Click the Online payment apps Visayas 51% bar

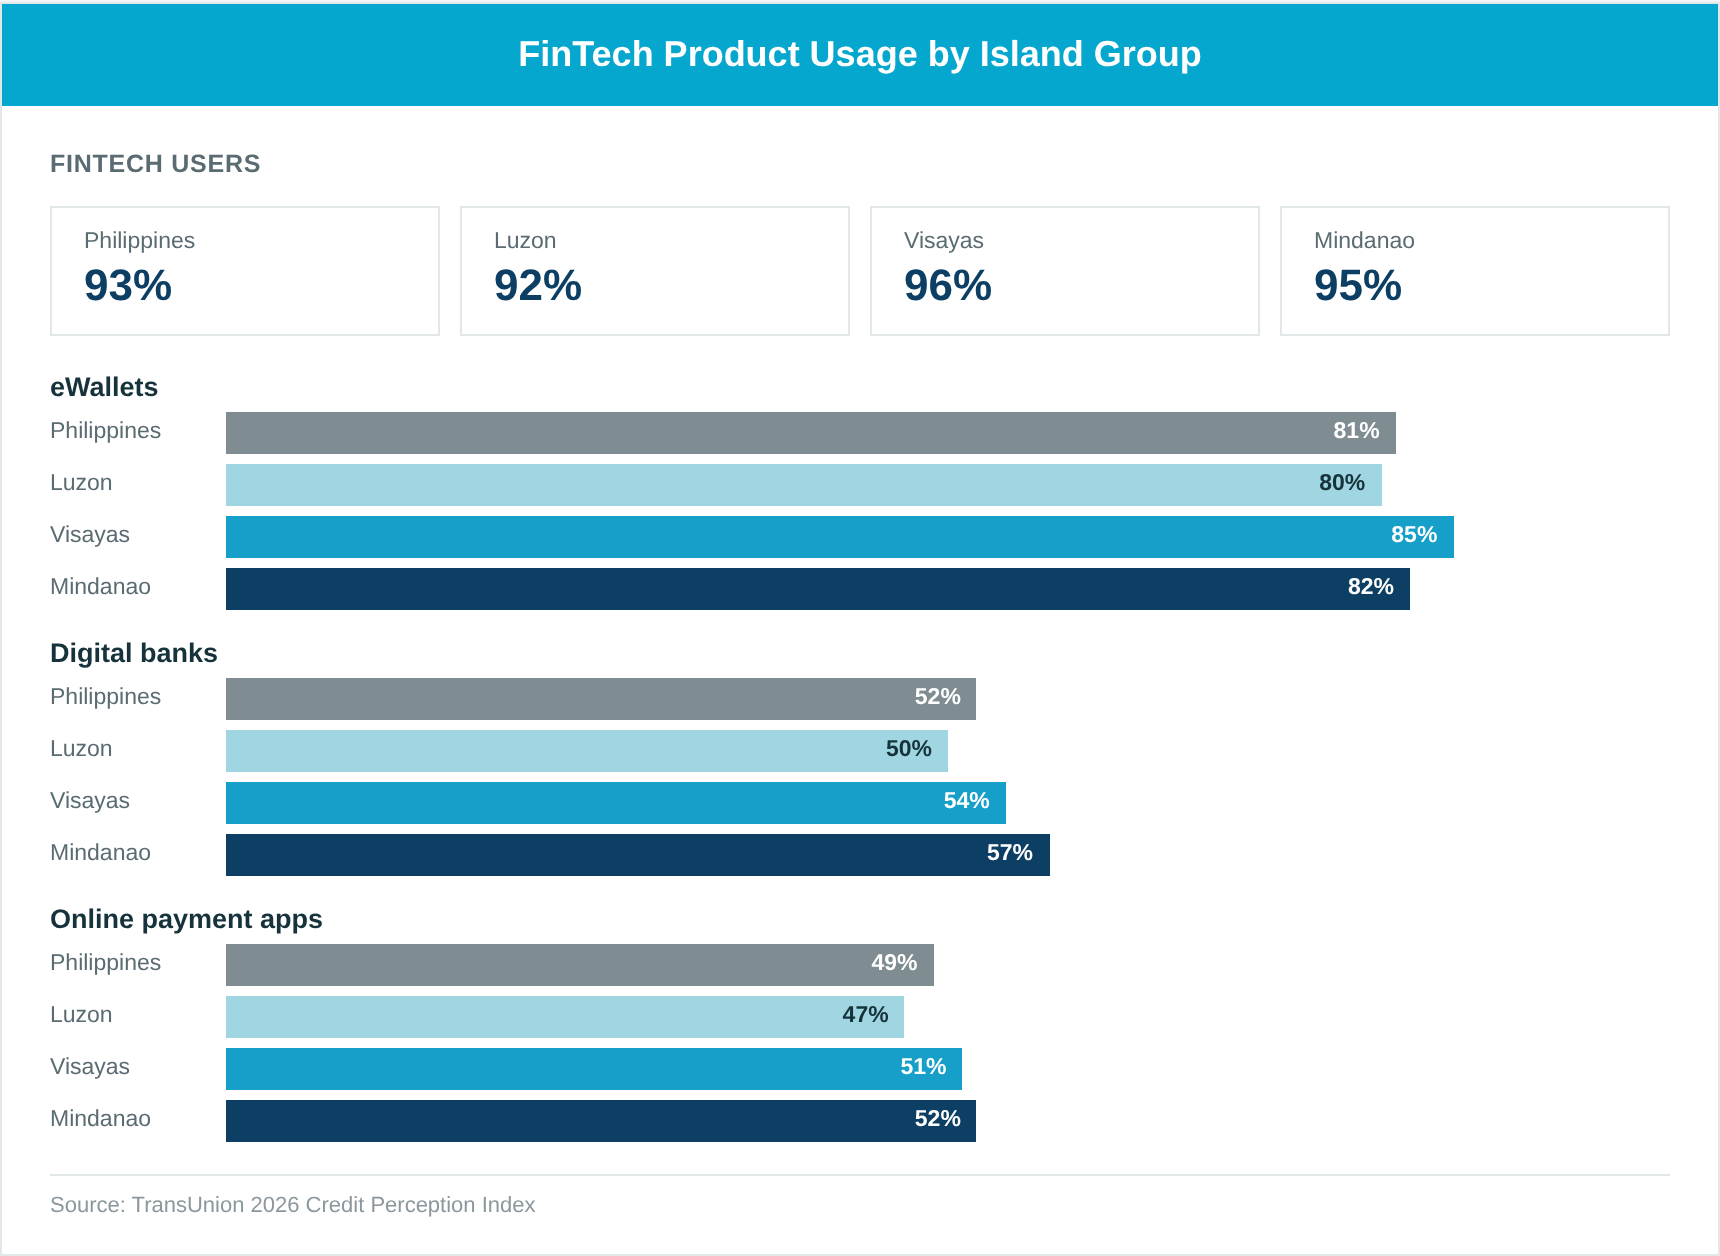[x=594, y=1069]
